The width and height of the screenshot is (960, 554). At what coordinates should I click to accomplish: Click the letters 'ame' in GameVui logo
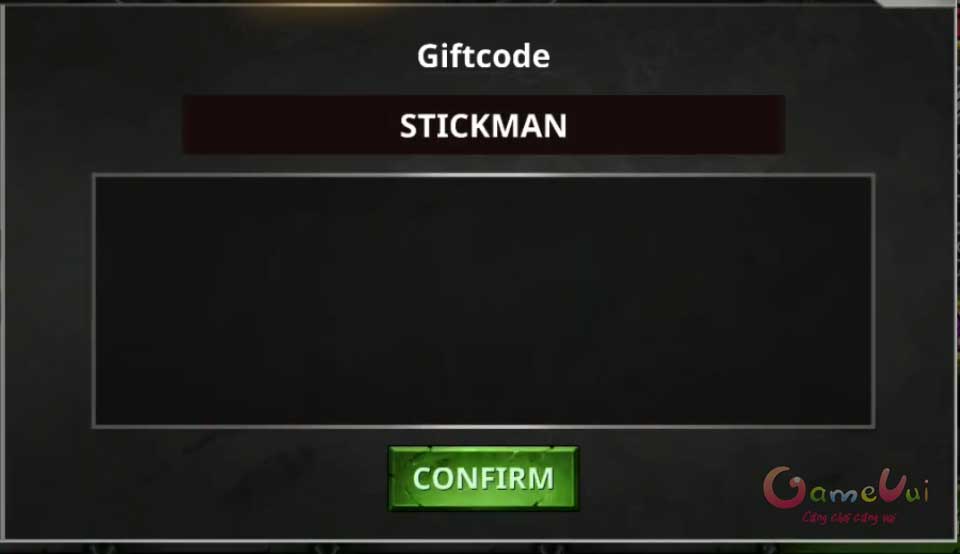(x=843, y=492)
